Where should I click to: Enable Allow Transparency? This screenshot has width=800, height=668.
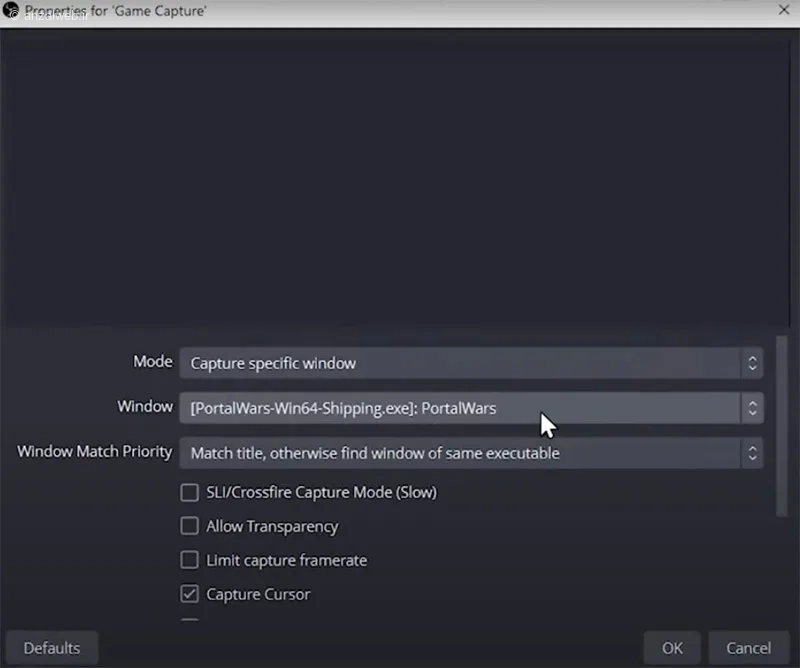pos(190,526)
